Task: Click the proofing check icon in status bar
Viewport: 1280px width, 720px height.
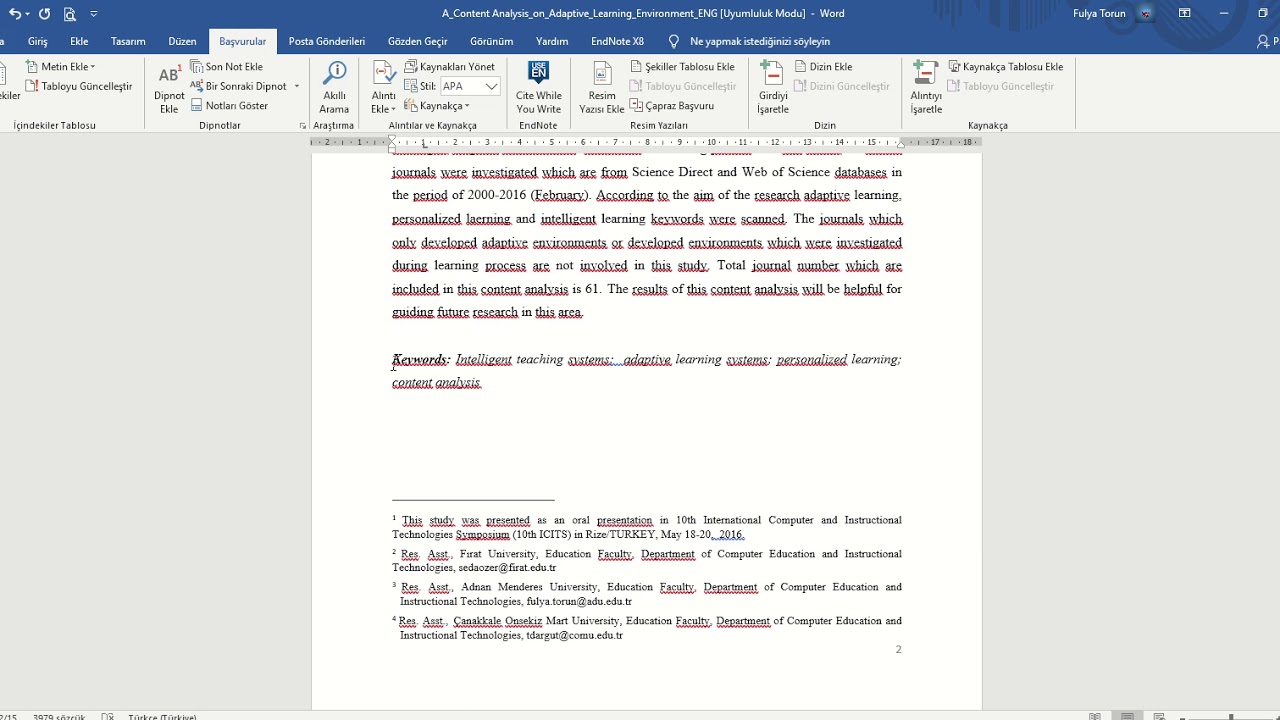Action: 108,716
